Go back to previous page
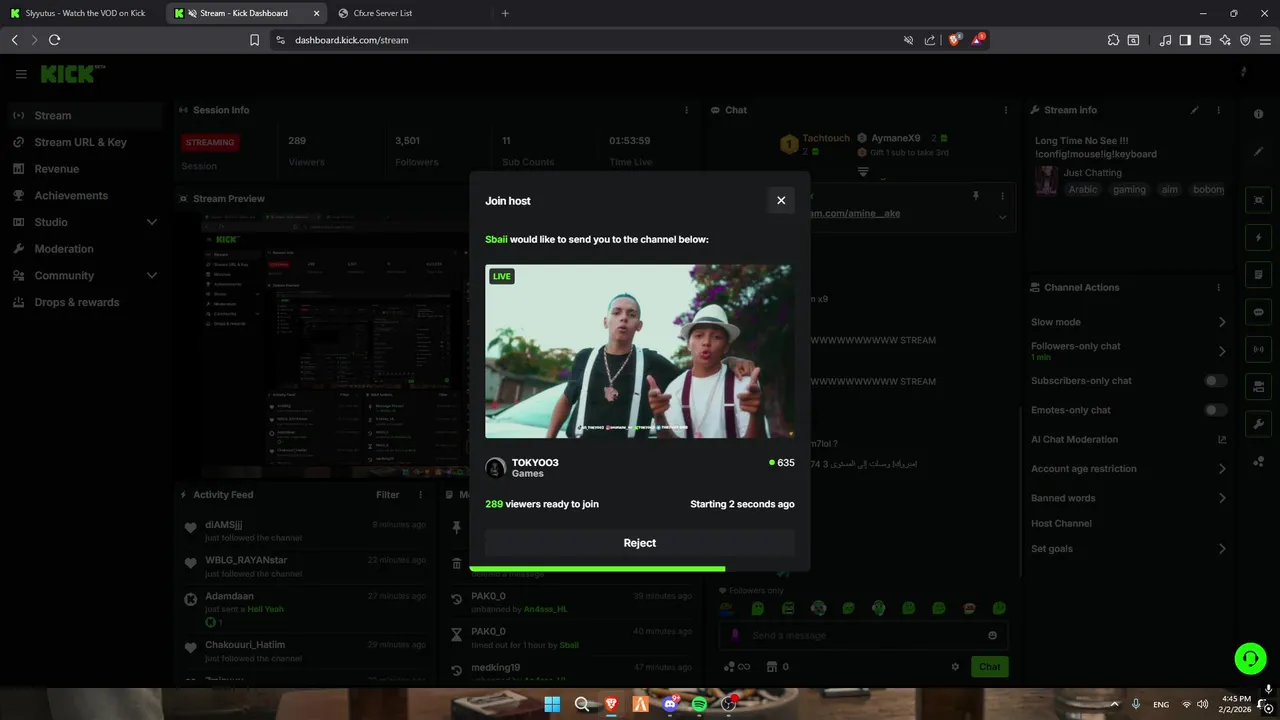This screenshot has width=1280, height=720. point(14,40)
